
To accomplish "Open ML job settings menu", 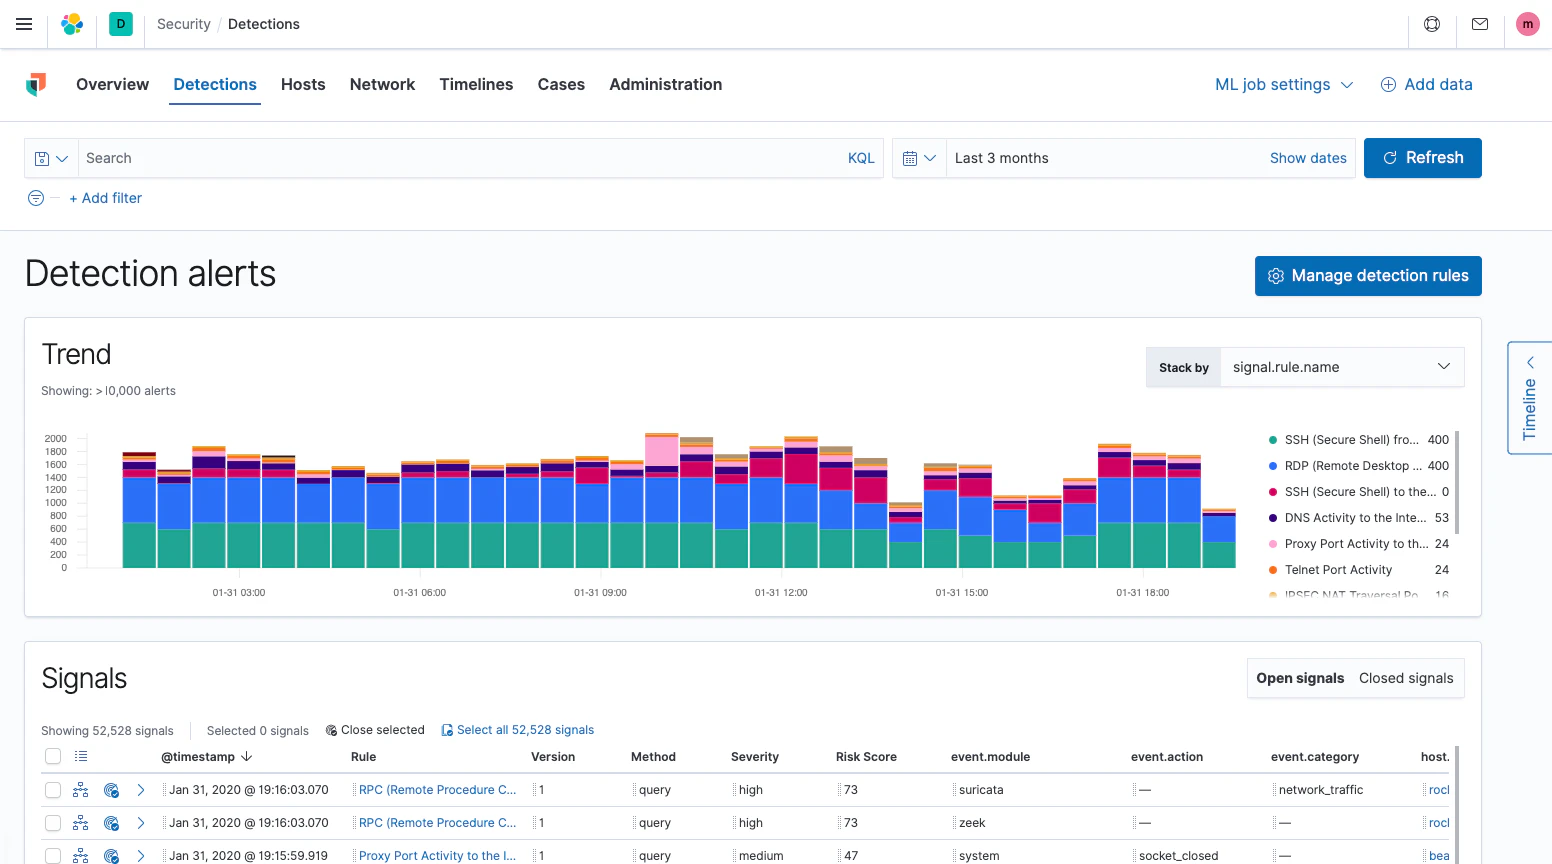I will click(x=1283, y=84).
